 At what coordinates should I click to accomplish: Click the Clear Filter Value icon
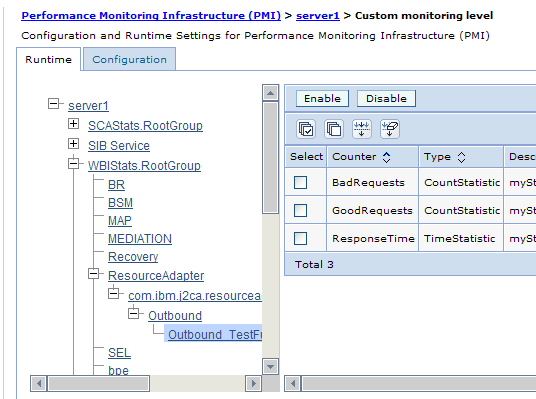click(390, 129)
